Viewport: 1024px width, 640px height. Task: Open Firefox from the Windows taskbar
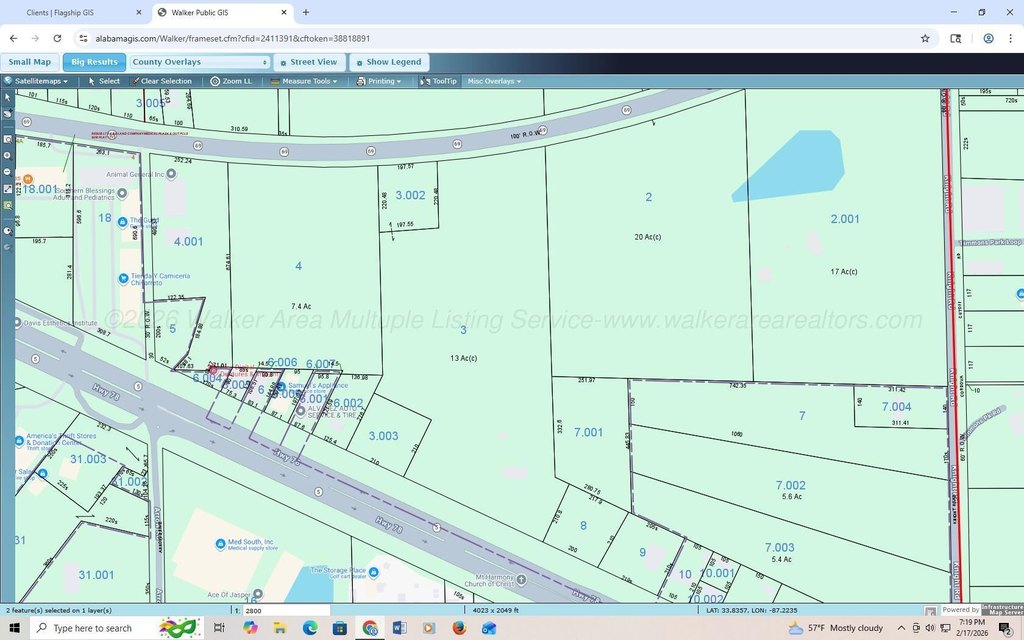tap(459, 628)
